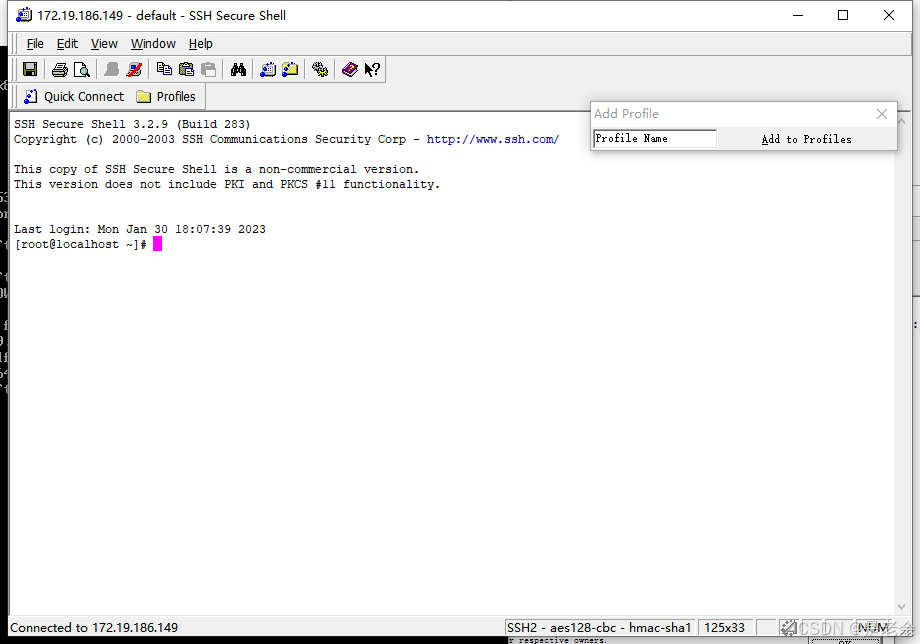Click the 'PKI and PKCS #11 functionality' line

click(x=227, y=184)
